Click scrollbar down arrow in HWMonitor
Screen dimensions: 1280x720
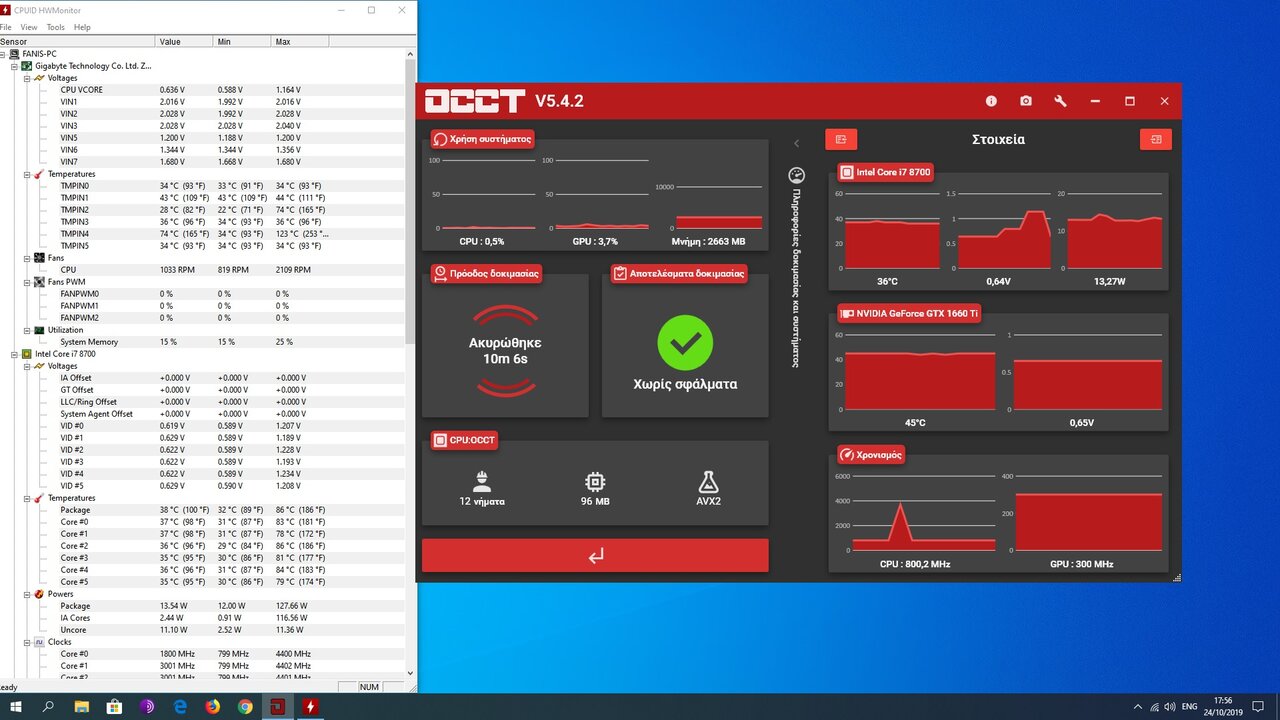pos(410,674)
